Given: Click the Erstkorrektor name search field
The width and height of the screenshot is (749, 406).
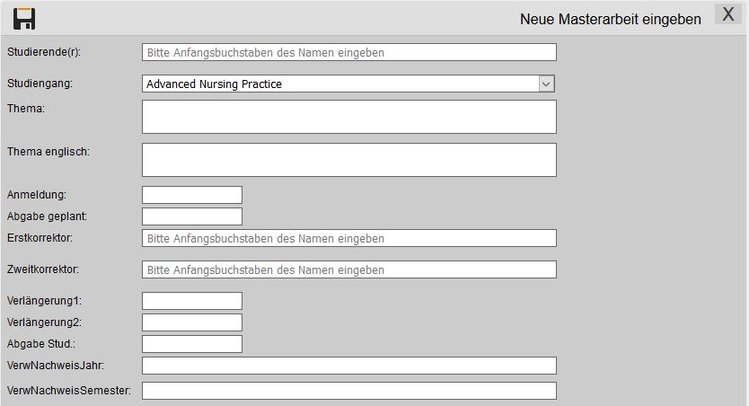Looking at the screenshot, I should click(349, 238).
